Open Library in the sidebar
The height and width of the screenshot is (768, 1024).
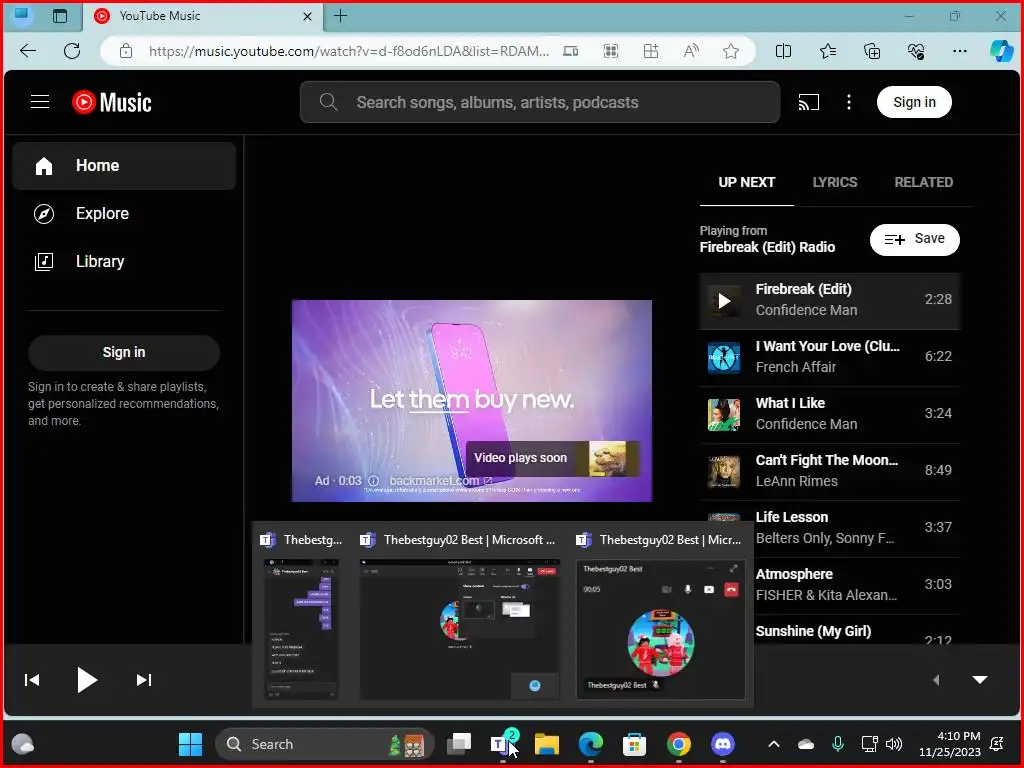coord(124,261)
